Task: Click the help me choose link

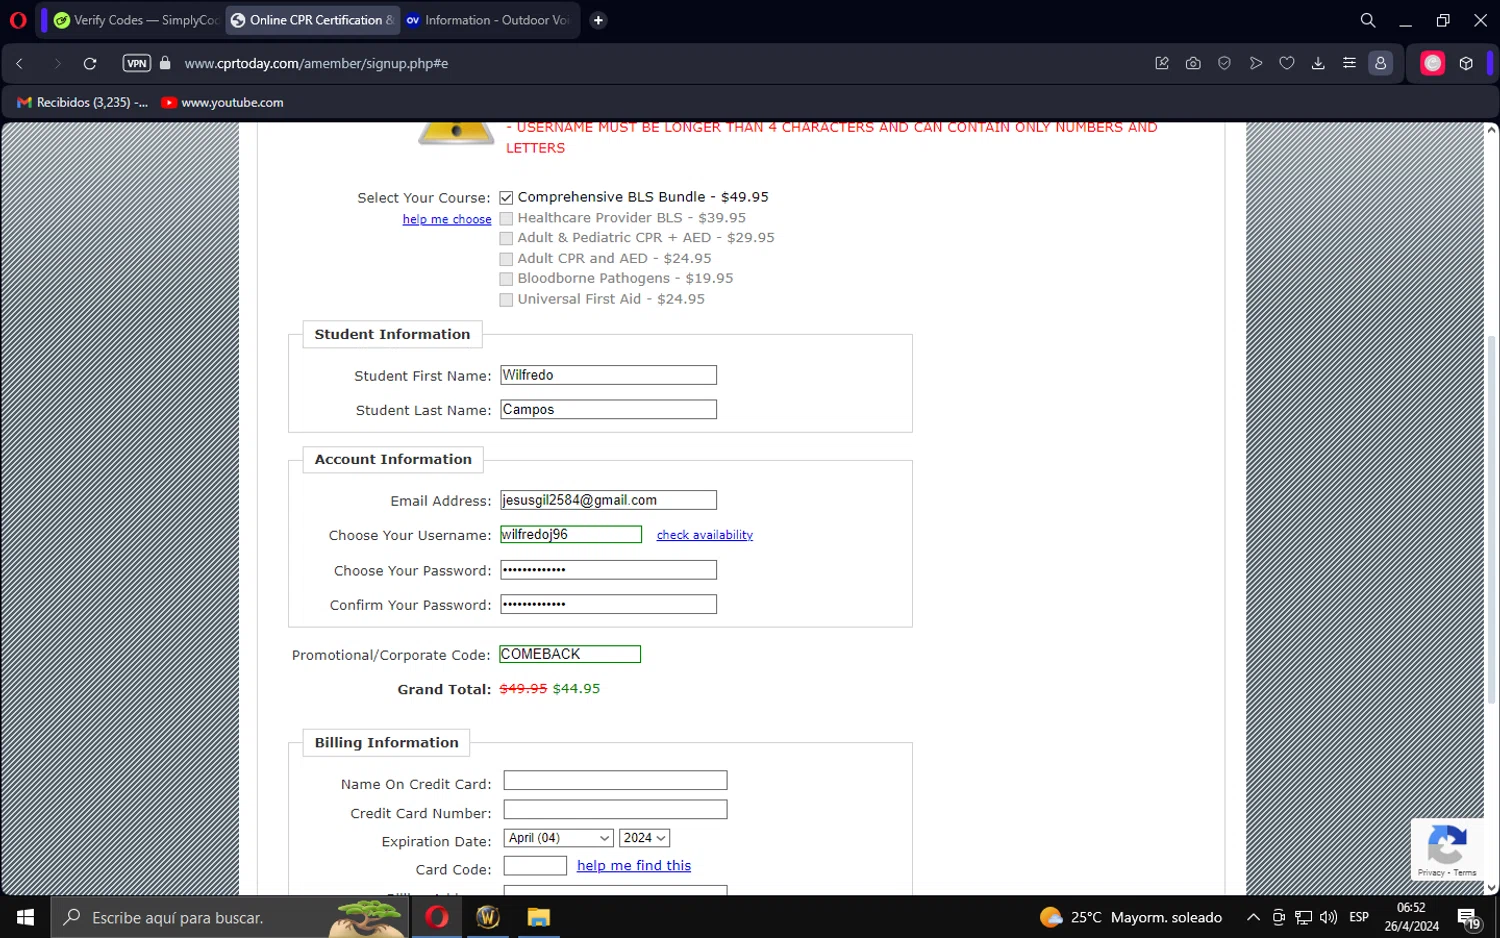Action: [447, 219]
